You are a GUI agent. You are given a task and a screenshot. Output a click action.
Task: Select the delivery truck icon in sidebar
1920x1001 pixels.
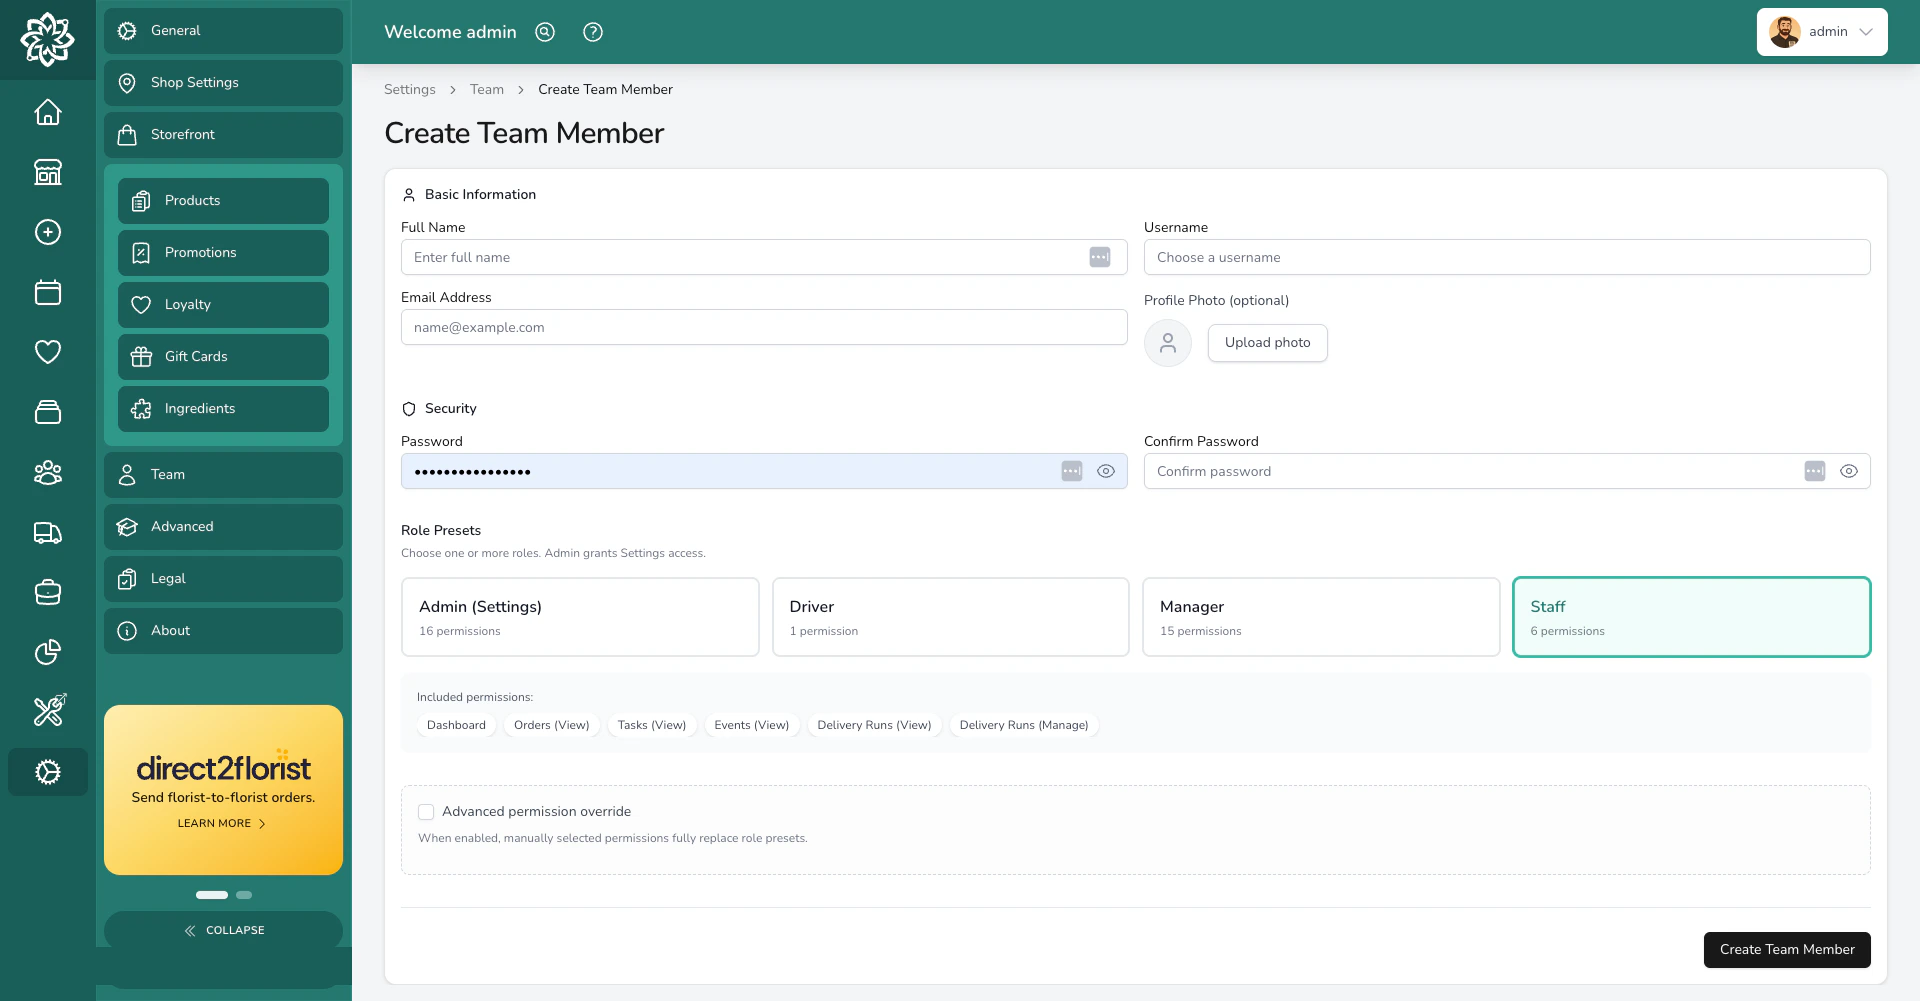pos(47,533)
